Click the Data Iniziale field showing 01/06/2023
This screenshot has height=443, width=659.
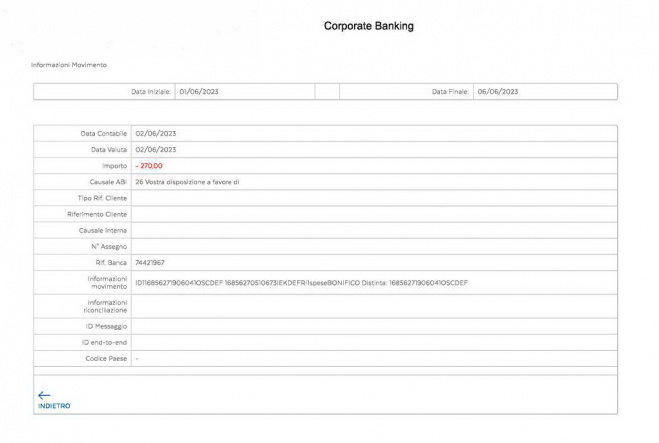pos(242,92)
